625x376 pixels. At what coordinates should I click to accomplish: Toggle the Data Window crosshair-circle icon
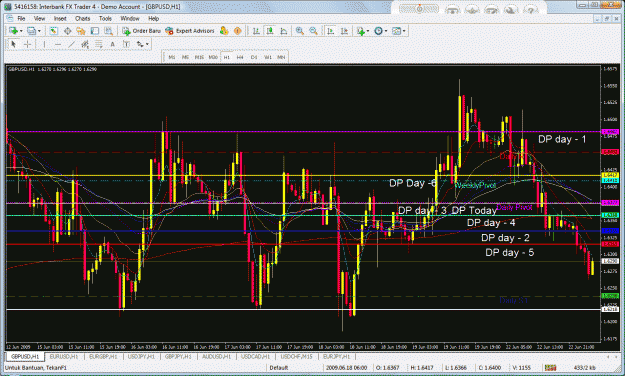[67, 31]
